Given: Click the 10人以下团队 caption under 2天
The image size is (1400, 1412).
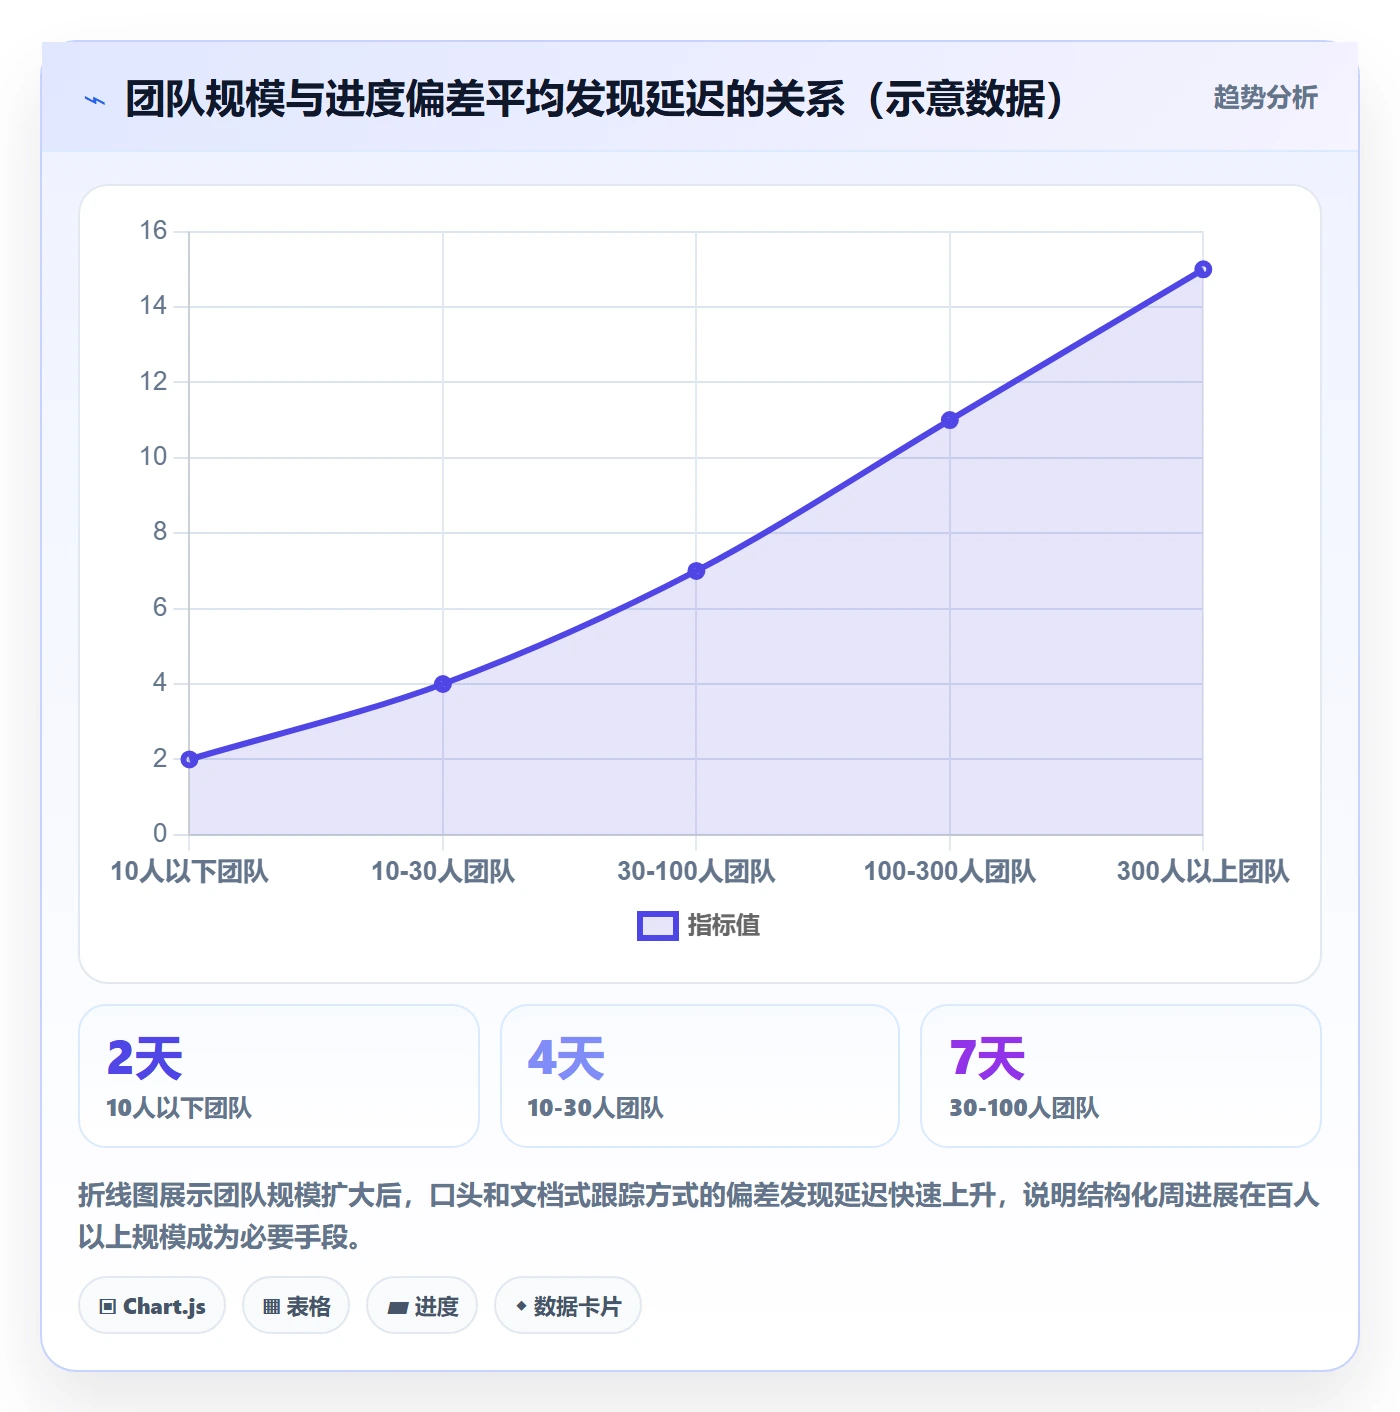Looking at the screenshot, I should (179, 1108).
